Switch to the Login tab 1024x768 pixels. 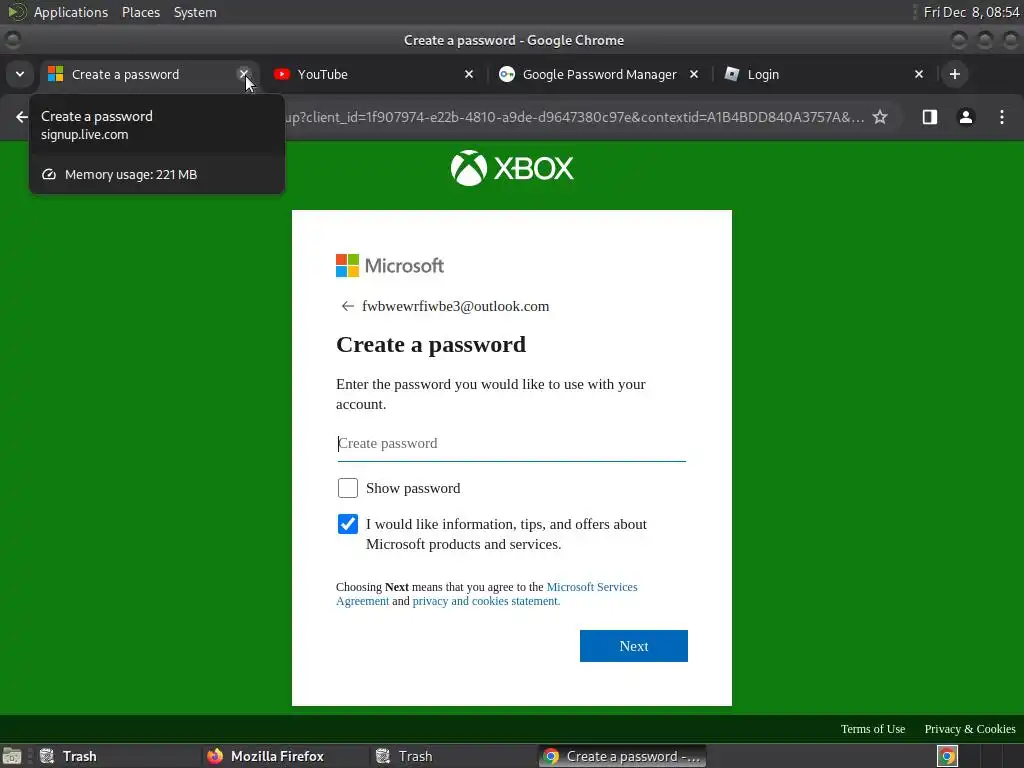coord(823,74)
